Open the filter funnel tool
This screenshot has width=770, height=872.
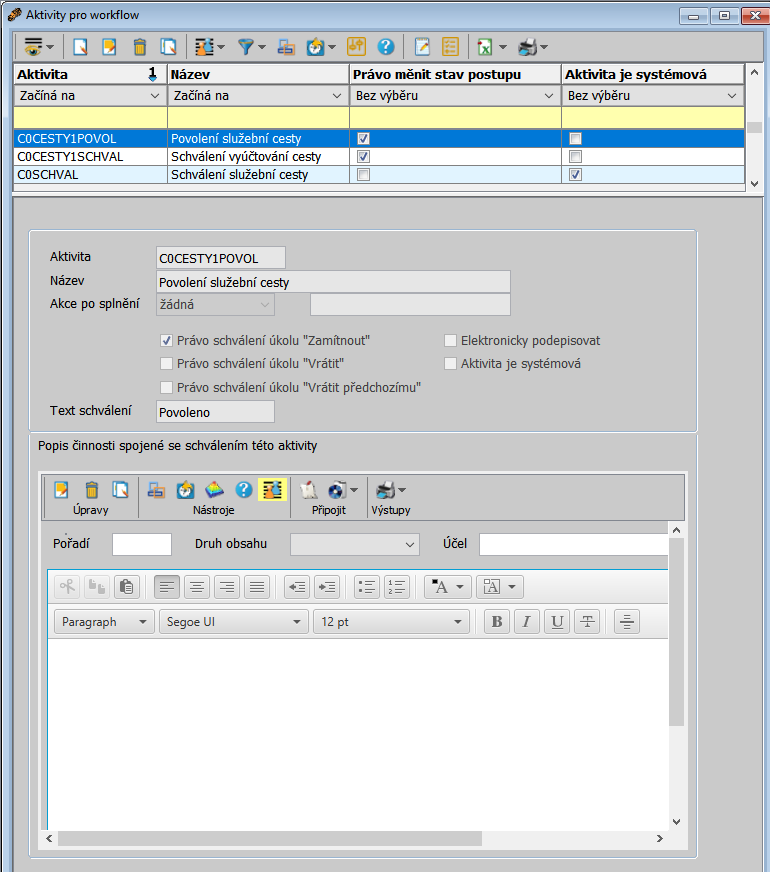(x=246, y=47)
